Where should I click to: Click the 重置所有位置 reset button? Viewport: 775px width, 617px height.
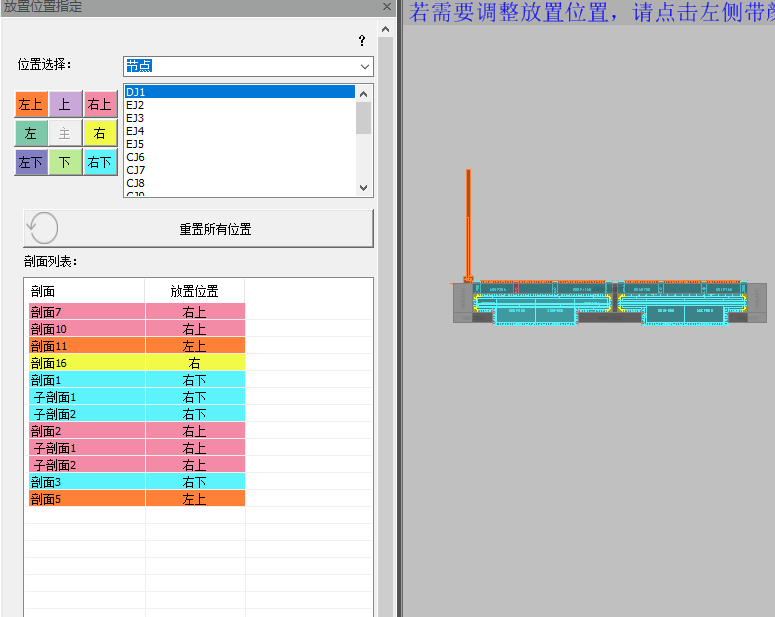coord(198,228)
